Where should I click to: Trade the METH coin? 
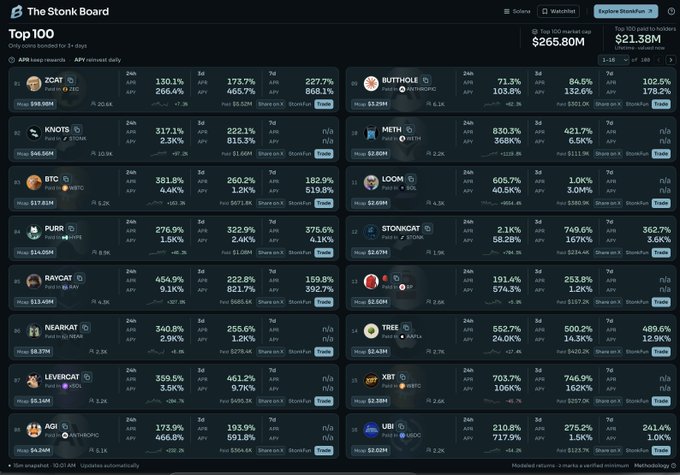tap(661, 154)
